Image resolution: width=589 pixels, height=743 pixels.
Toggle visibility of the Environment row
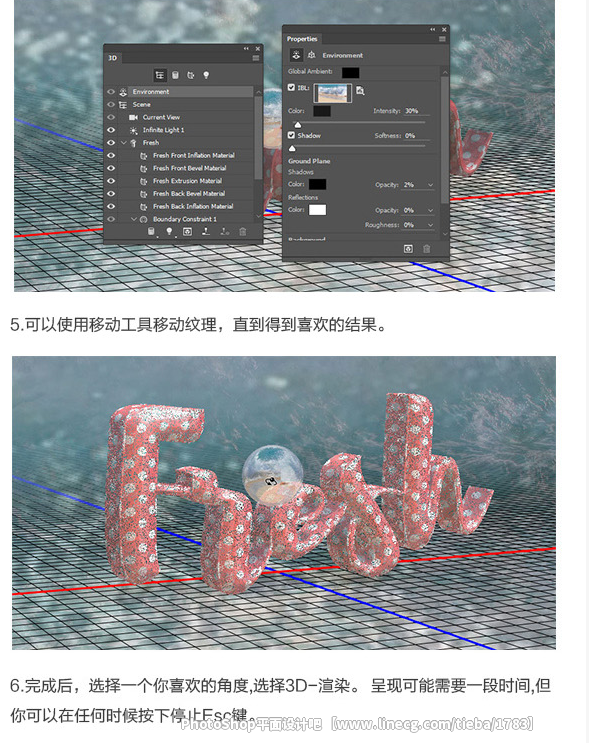pos(111,92)
